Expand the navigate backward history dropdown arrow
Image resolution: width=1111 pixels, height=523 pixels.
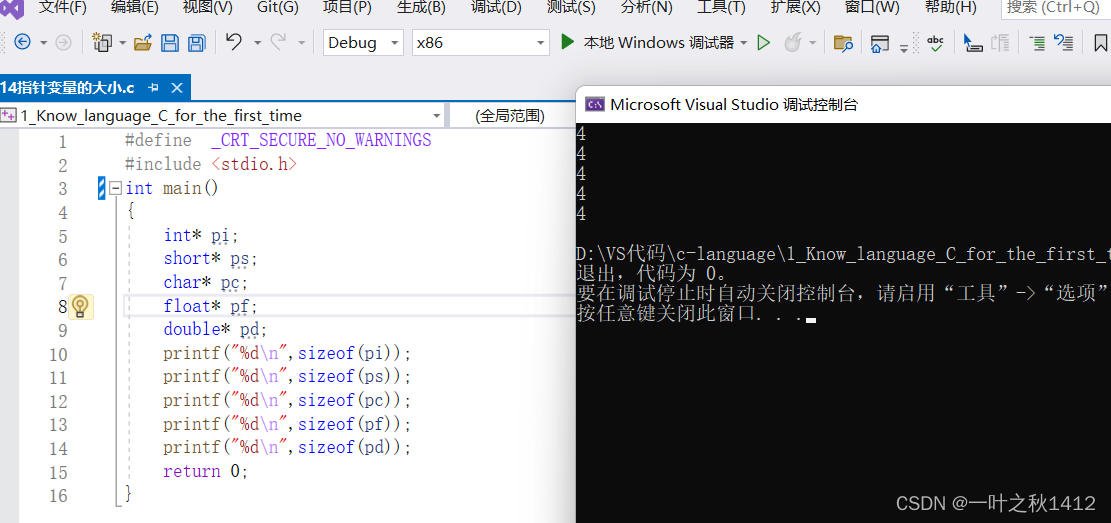[x=43, y=43]
